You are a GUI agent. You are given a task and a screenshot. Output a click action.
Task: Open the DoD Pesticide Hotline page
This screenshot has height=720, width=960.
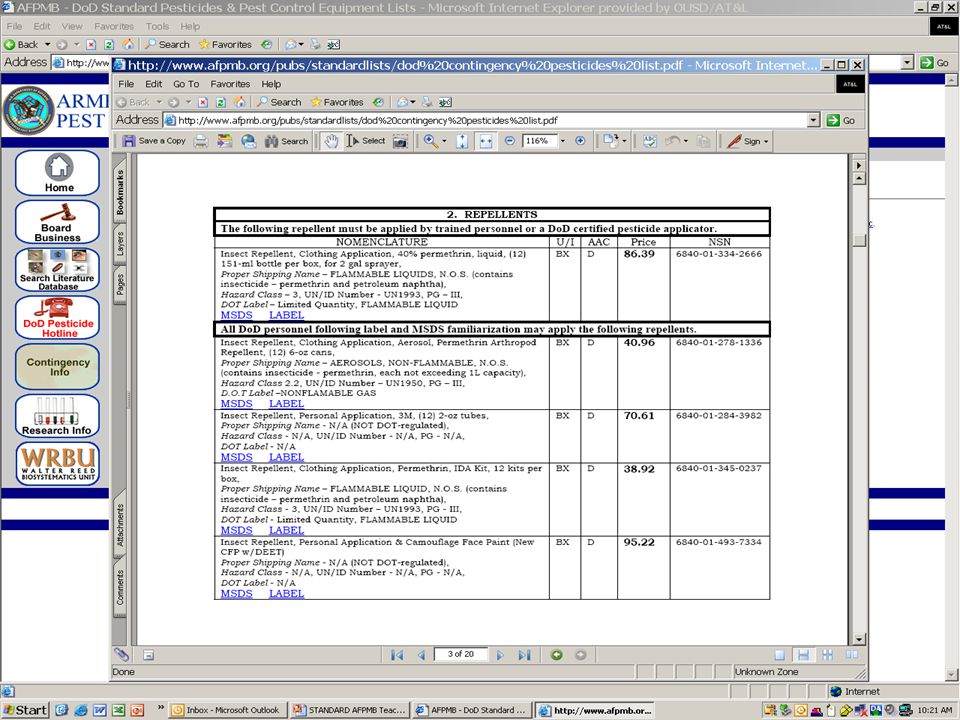58,318
